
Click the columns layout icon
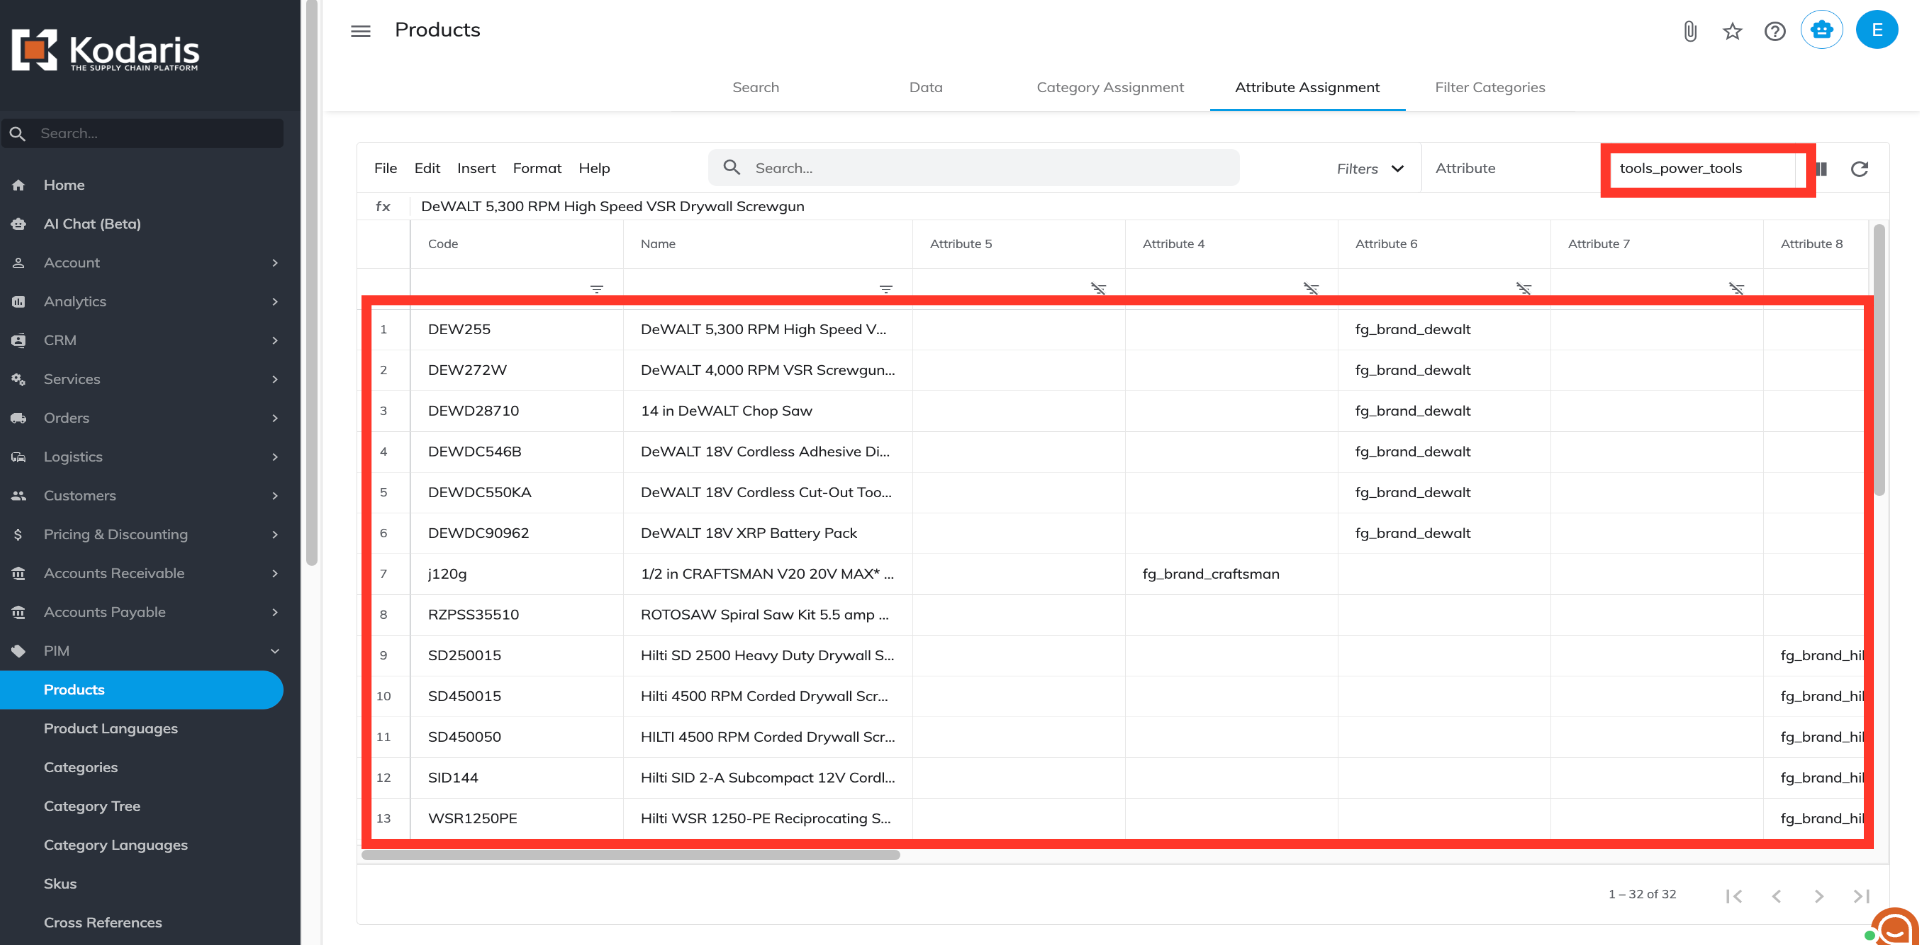pyautogui.click(x=1822, y=169)
